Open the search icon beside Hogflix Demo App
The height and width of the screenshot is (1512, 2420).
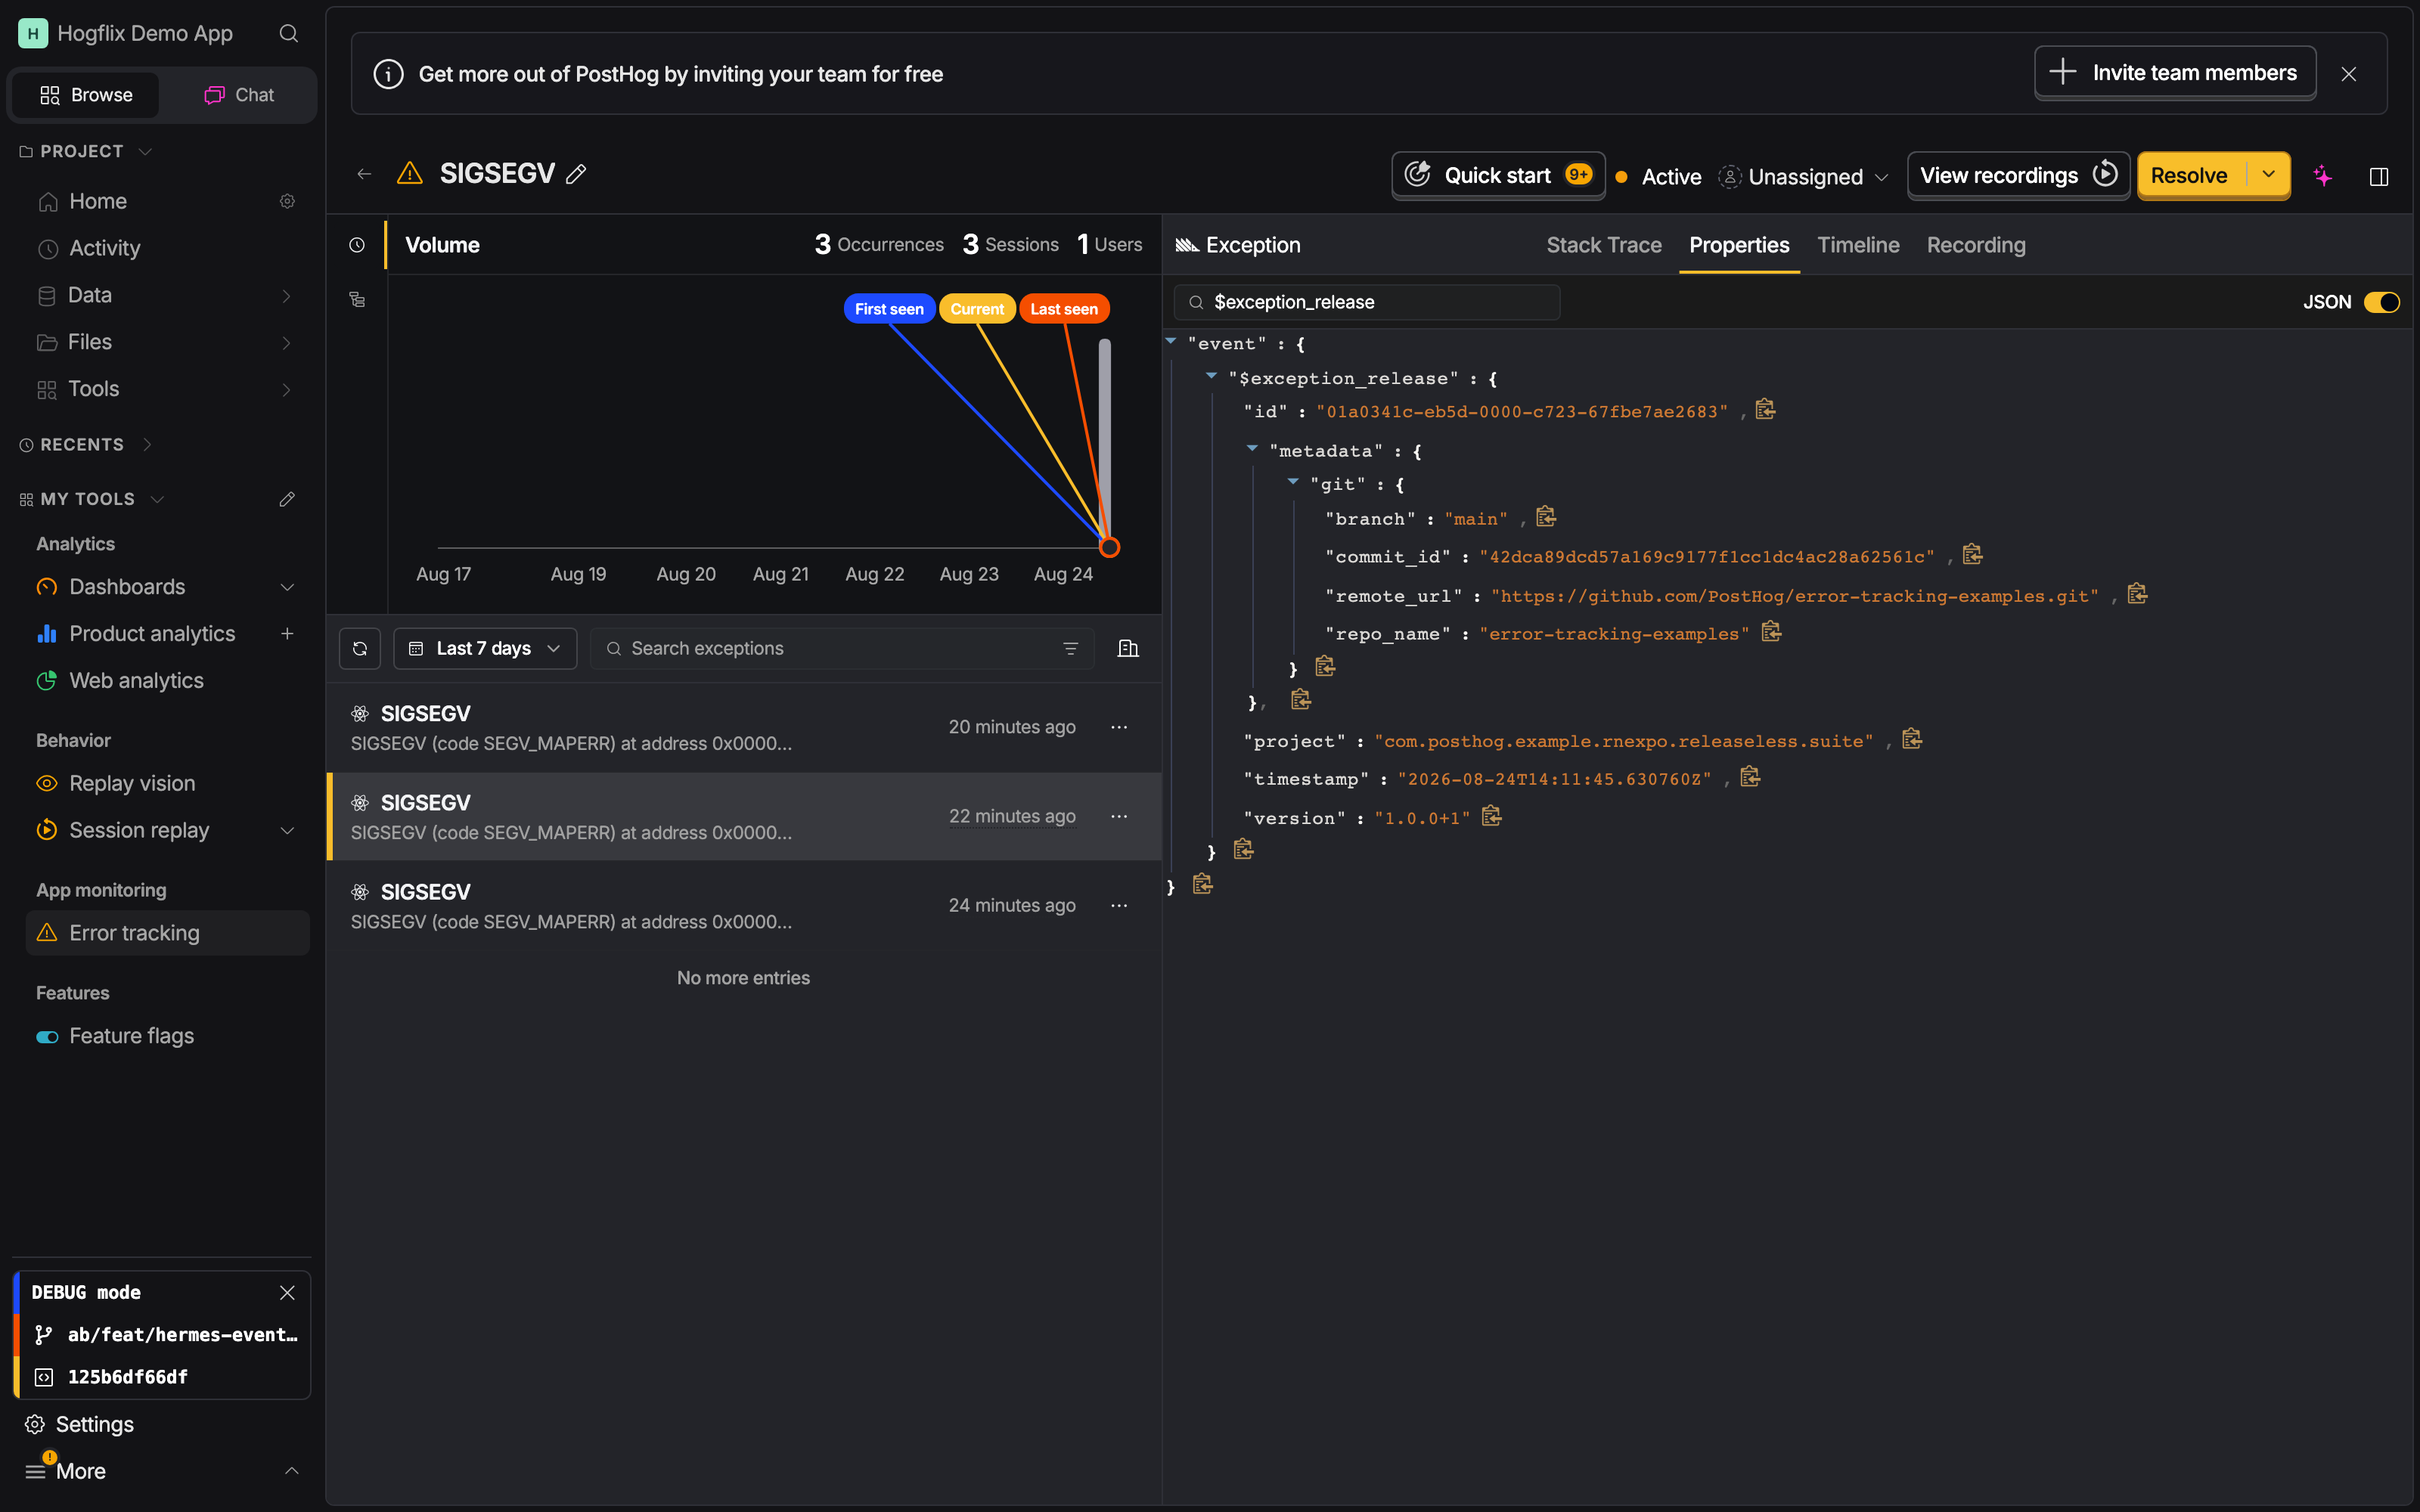coord(288,34)
